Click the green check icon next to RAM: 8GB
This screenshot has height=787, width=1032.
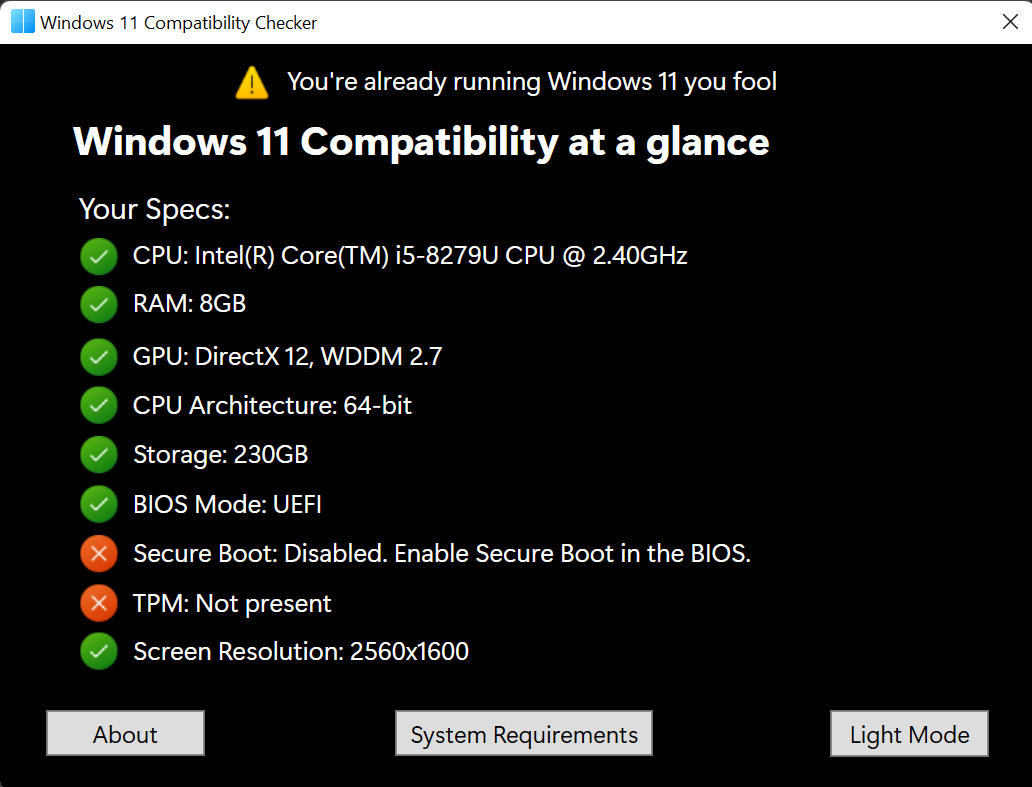[99, 304]
